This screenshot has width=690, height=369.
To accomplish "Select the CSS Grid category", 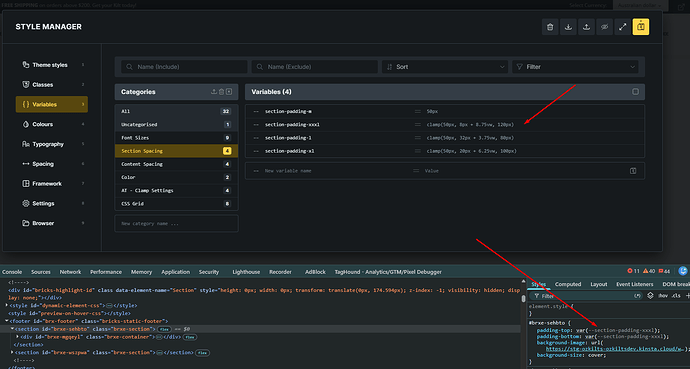I will point(176,204).
